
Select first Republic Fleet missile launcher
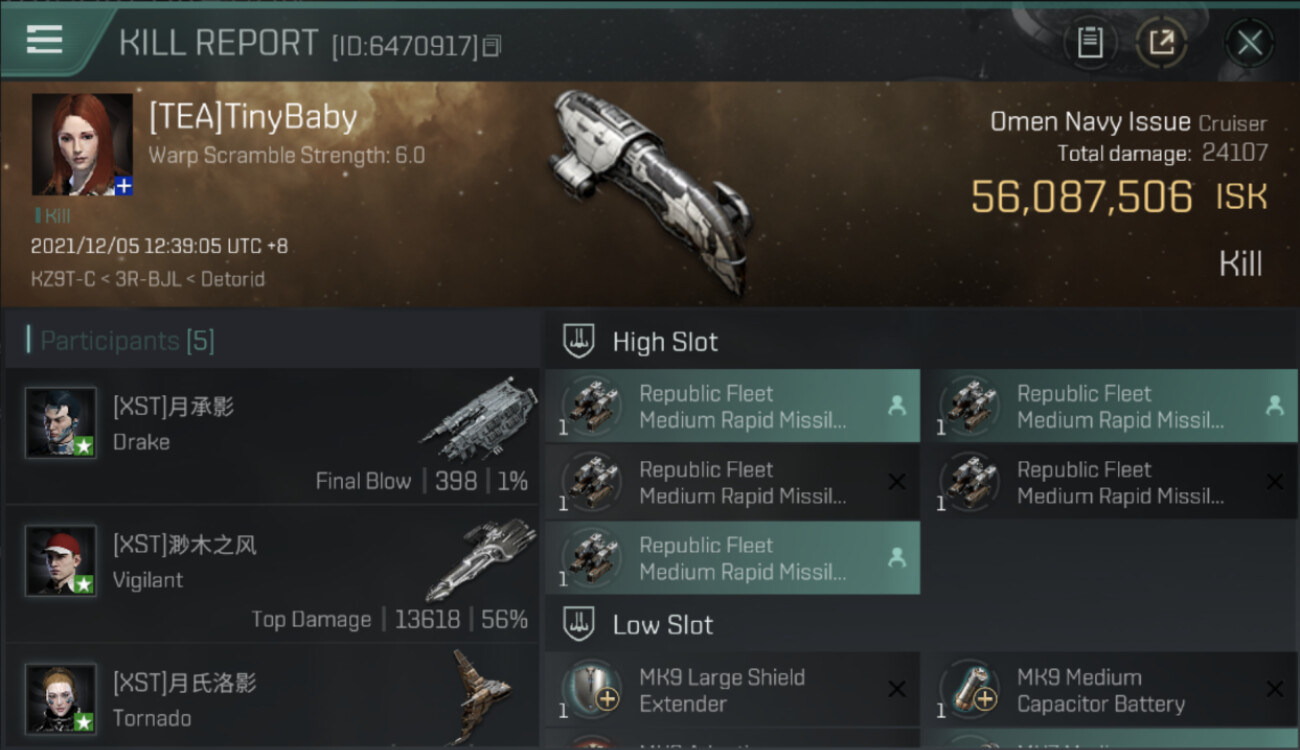pos(732,406)
